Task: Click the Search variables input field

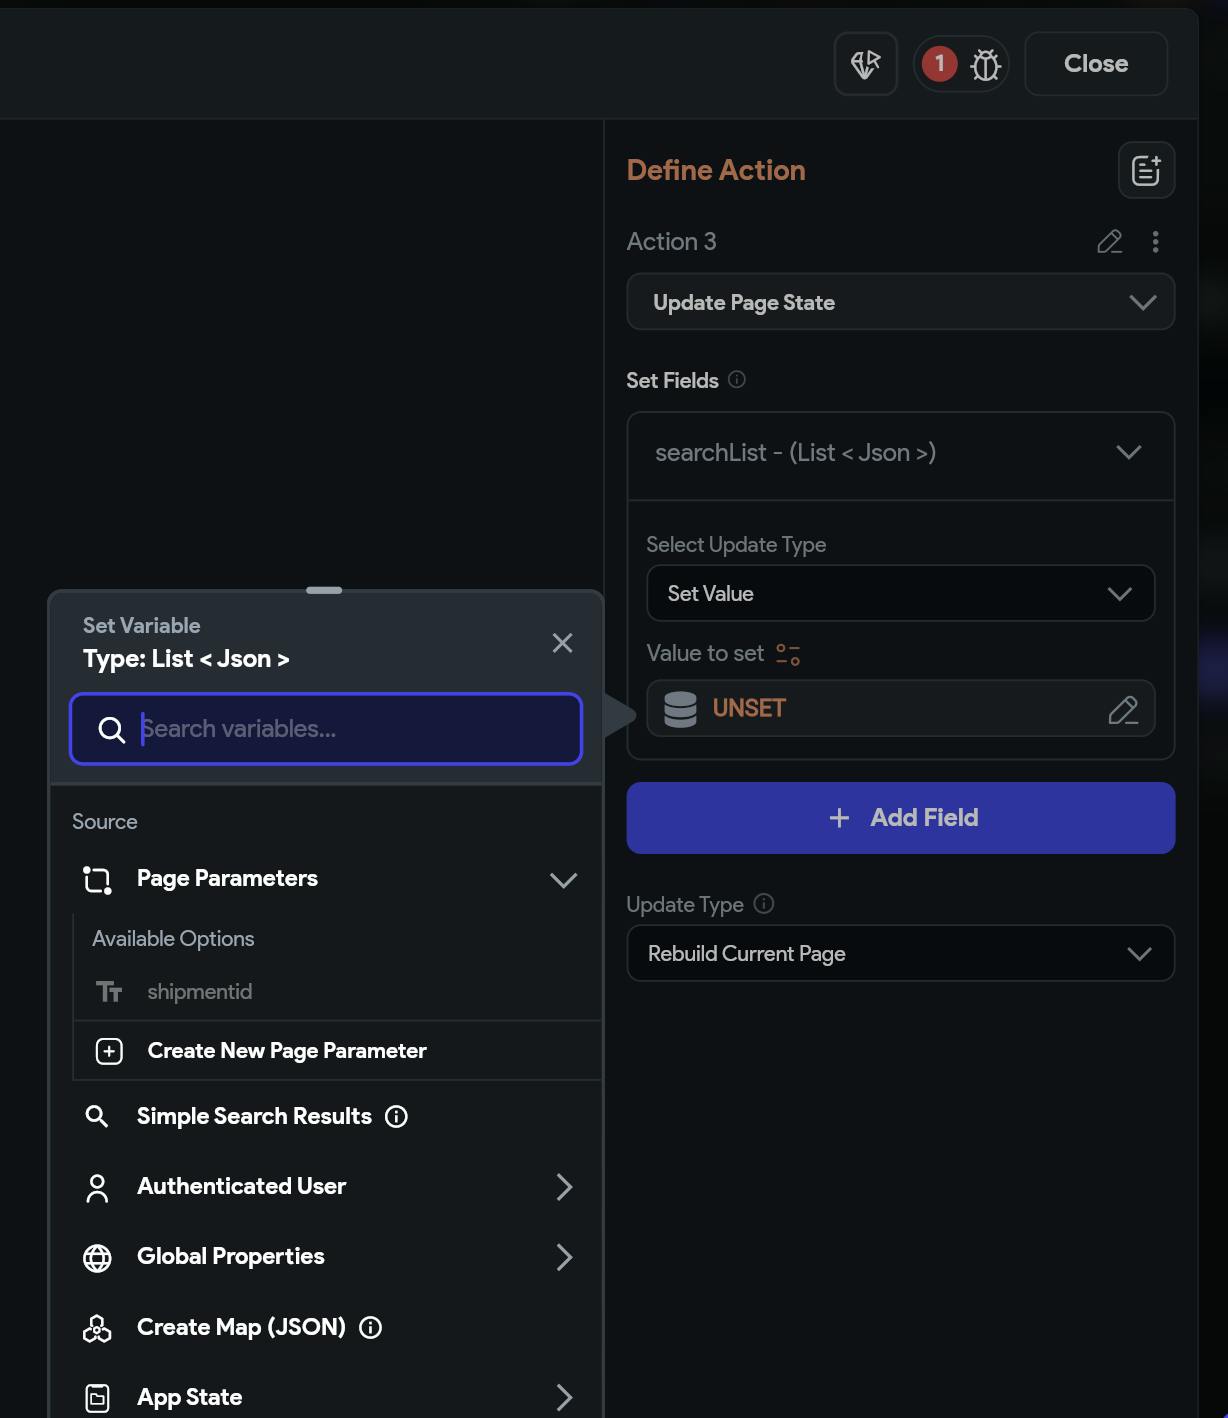Action: click(350, 729)
